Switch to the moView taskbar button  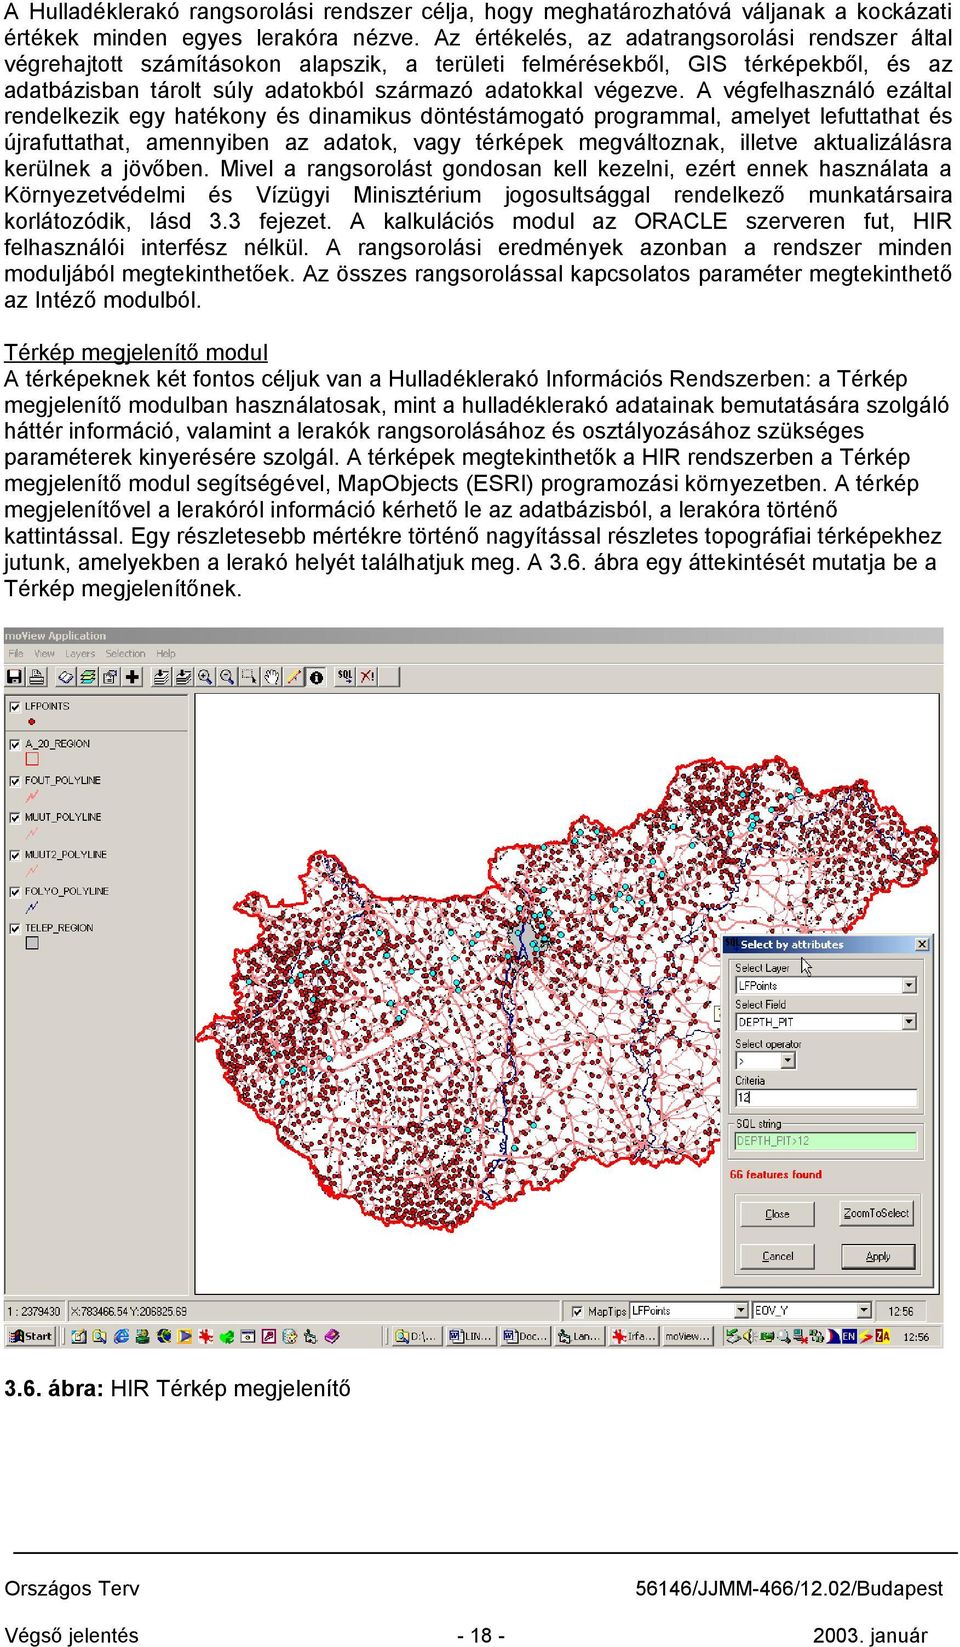pos(687,1336)
